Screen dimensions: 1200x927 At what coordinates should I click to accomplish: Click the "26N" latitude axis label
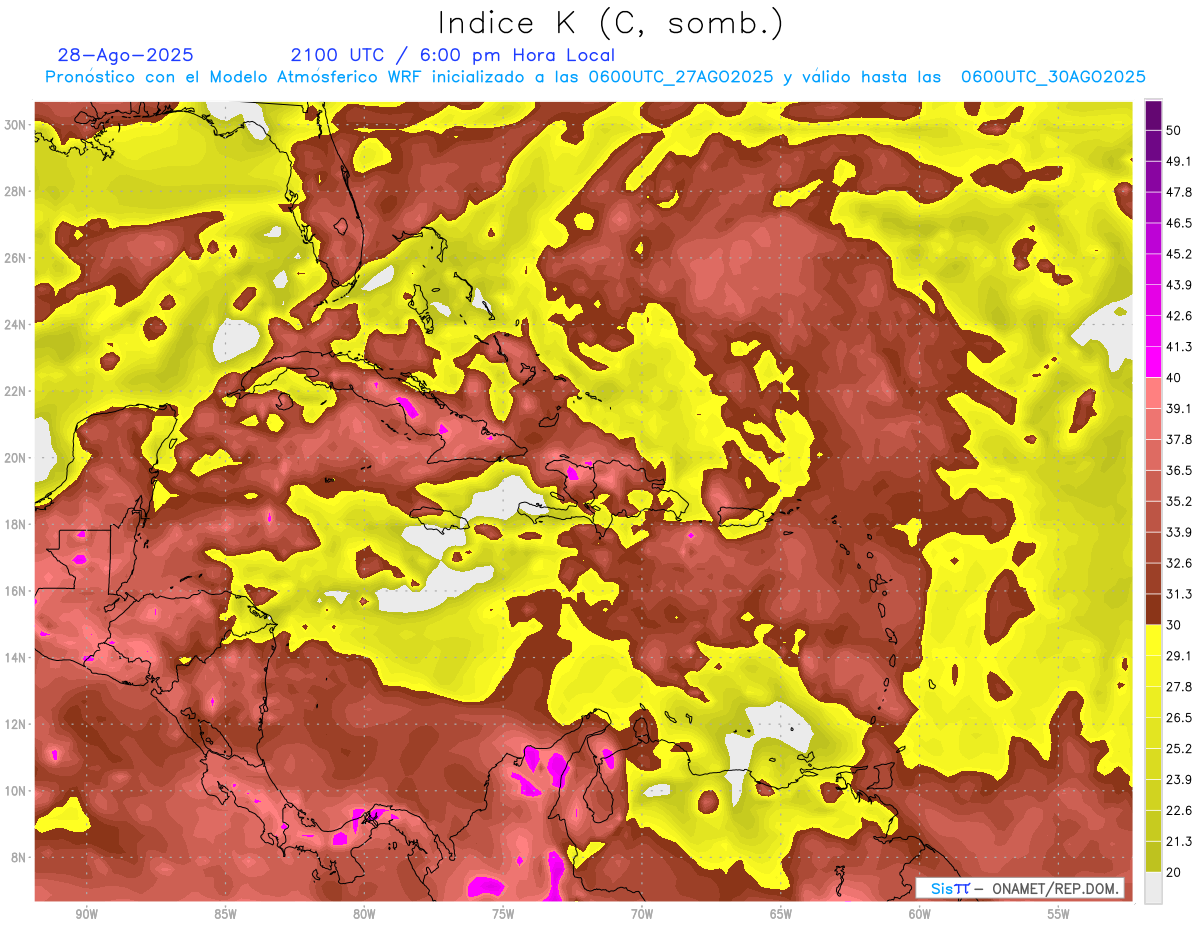(15, 258)
